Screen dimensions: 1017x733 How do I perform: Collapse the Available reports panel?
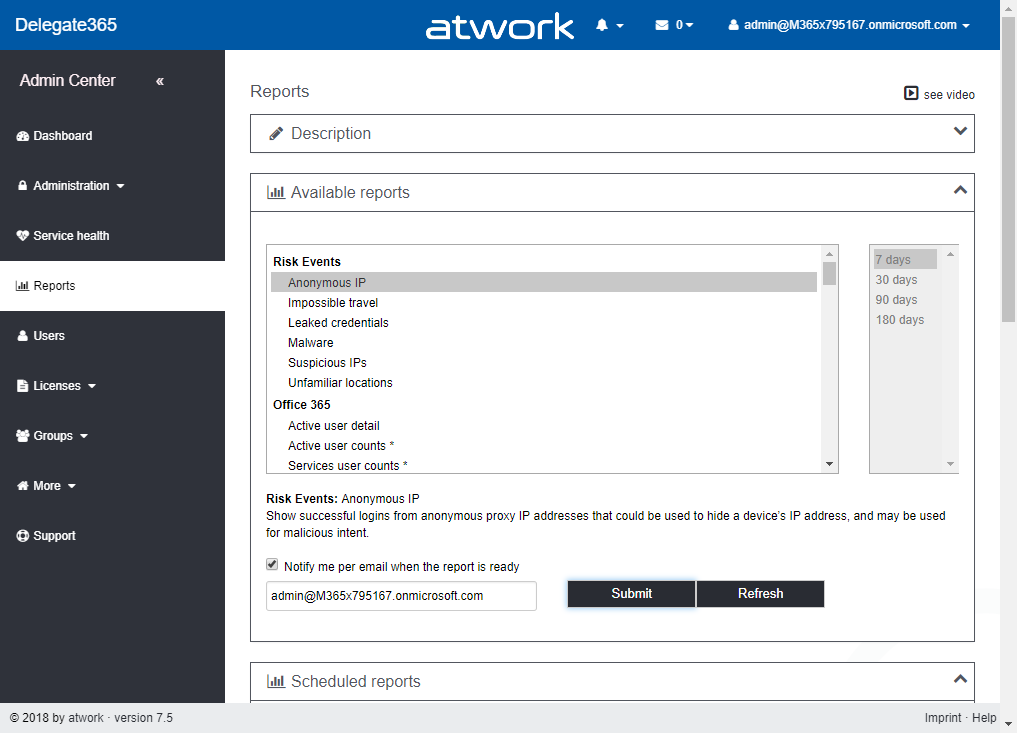tap(960, 190)
